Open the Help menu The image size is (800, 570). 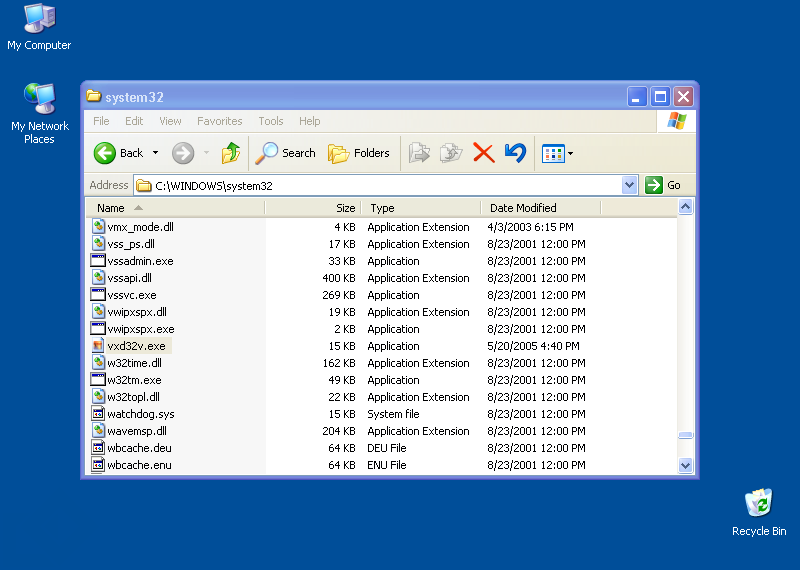click(309, 121)
